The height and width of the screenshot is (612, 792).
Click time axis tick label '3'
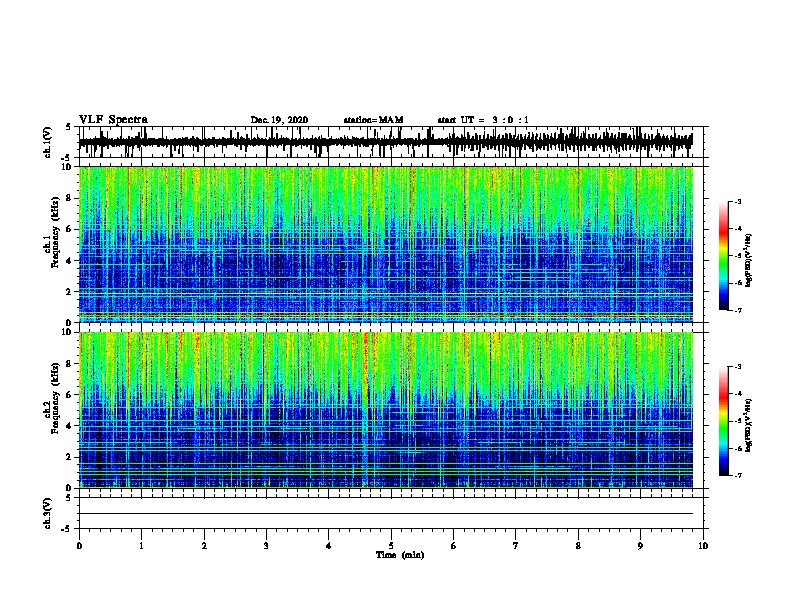click(x=266, y=546)
